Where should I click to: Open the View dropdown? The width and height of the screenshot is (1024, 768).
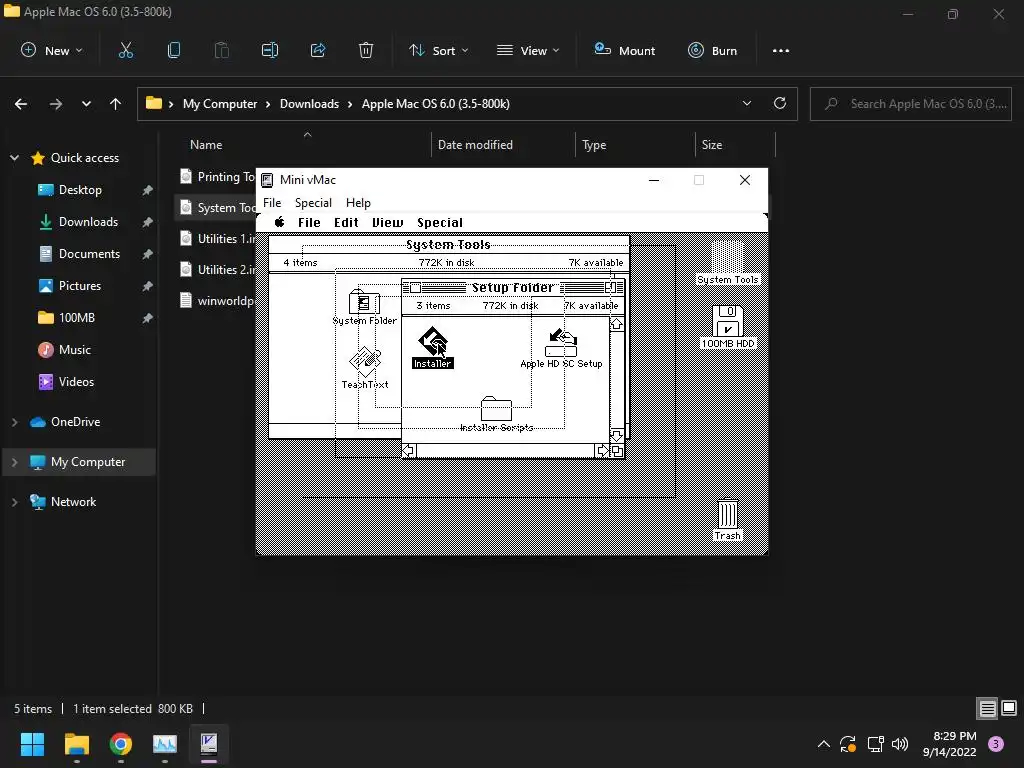coord(528,50)
